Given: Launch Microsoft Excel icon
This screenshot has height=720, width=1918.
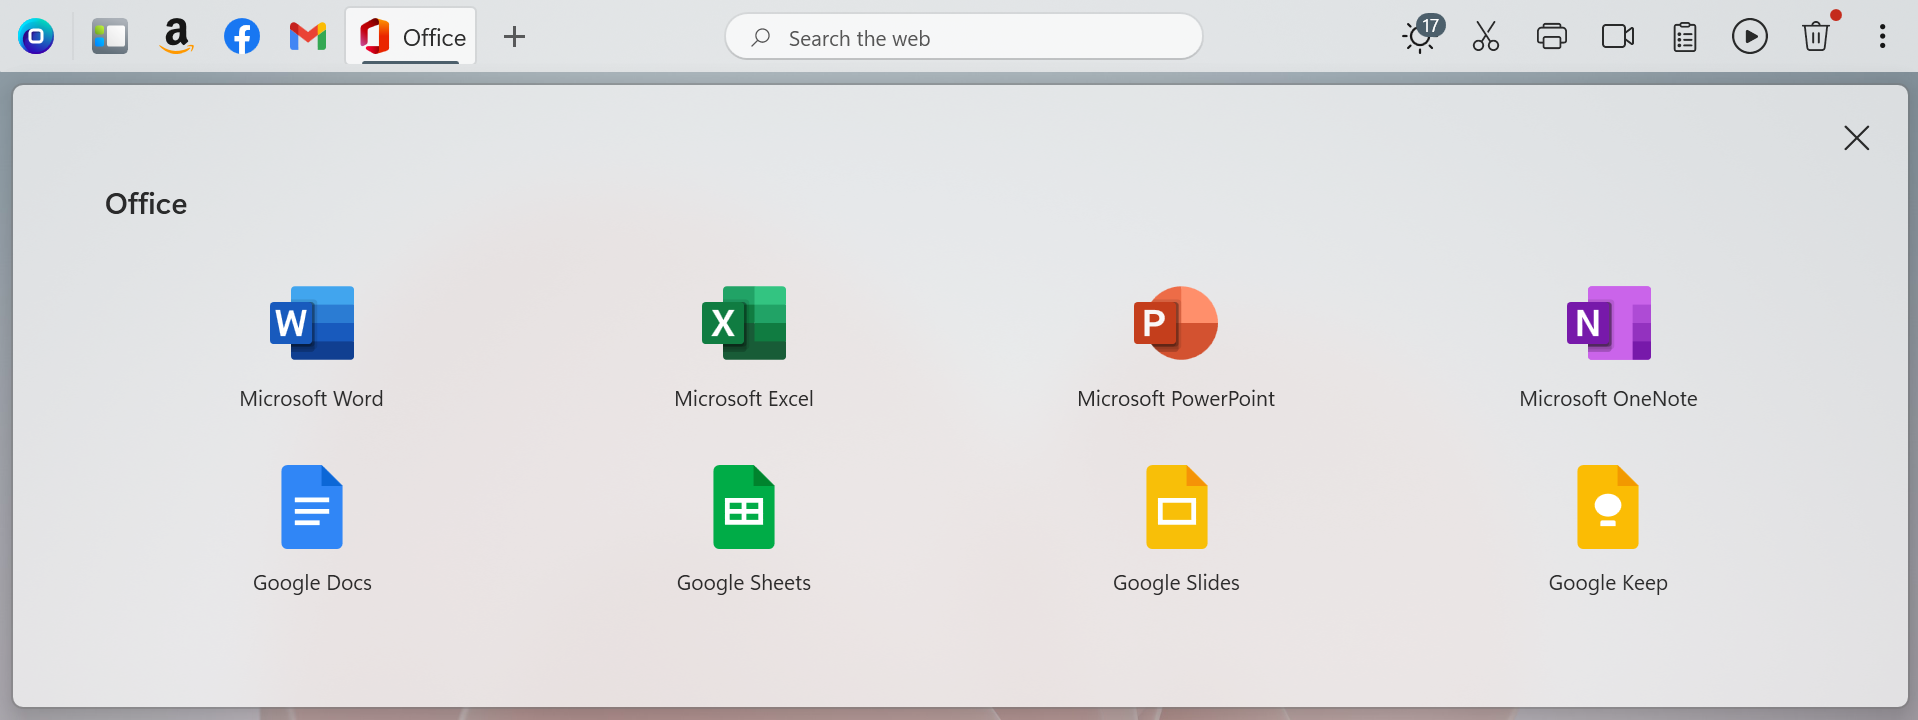Looking at the screenshot, I should coord(744,323).
